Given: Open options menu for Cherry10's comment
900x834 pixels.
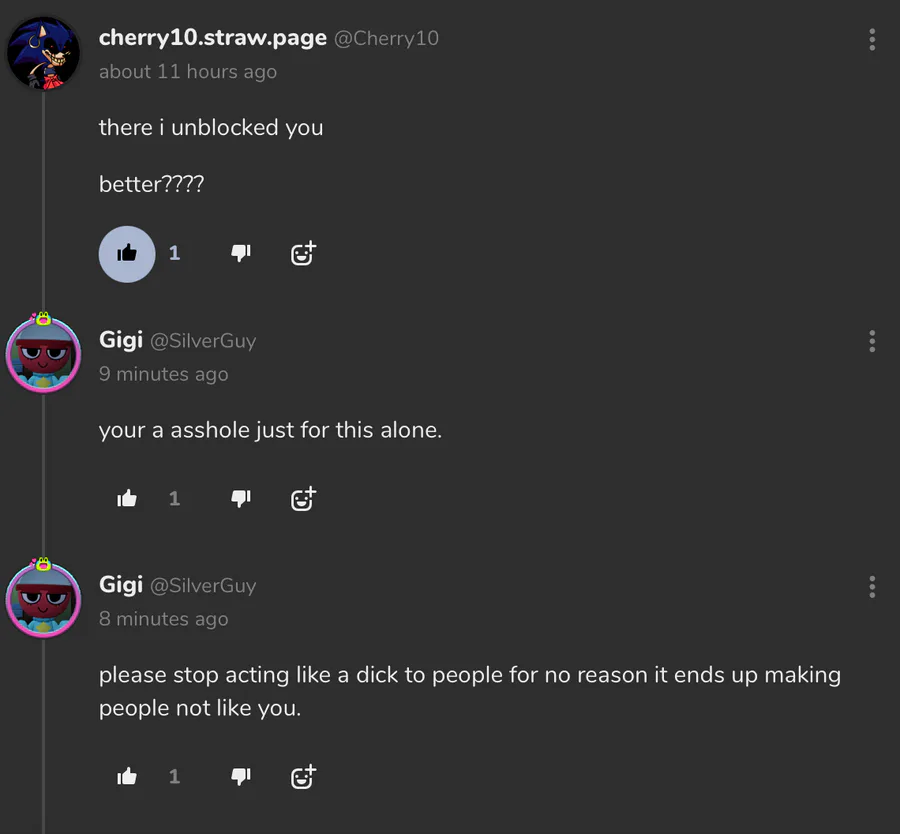Looking at the screenshot, I should pos(872,40).
